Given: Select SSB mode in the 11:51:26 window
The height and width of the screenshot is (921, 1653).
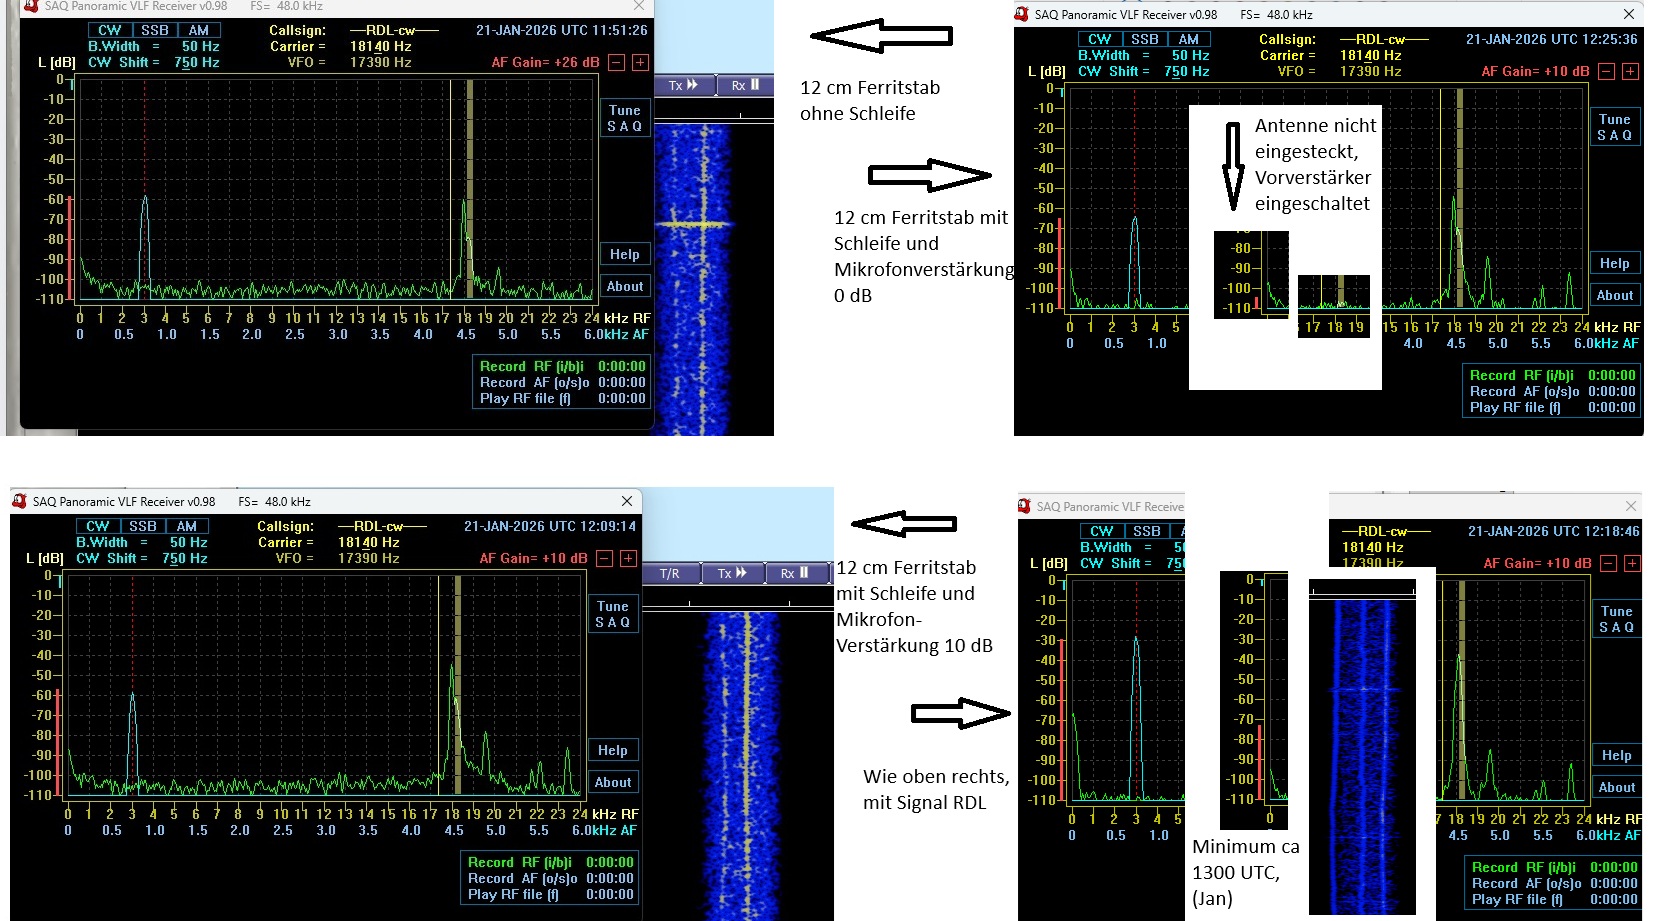Looking at the screenshot, I should 154,30.
